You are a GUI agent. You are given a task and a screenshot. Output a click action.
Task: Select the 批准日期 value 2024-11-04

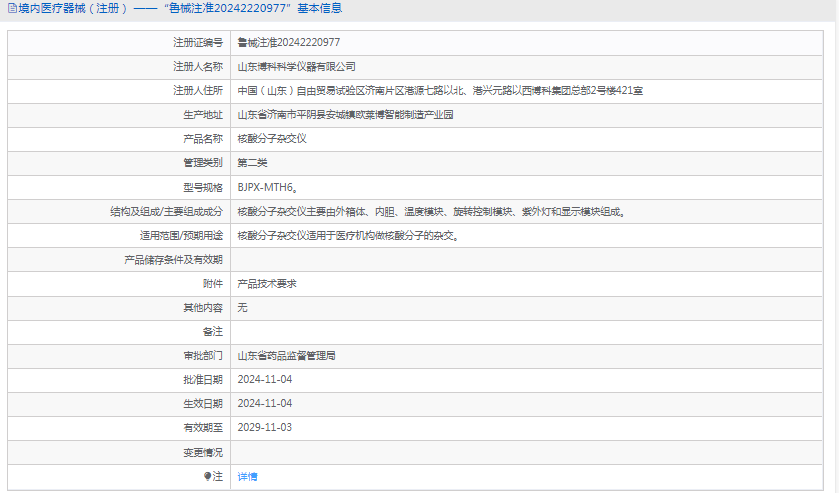265,380
